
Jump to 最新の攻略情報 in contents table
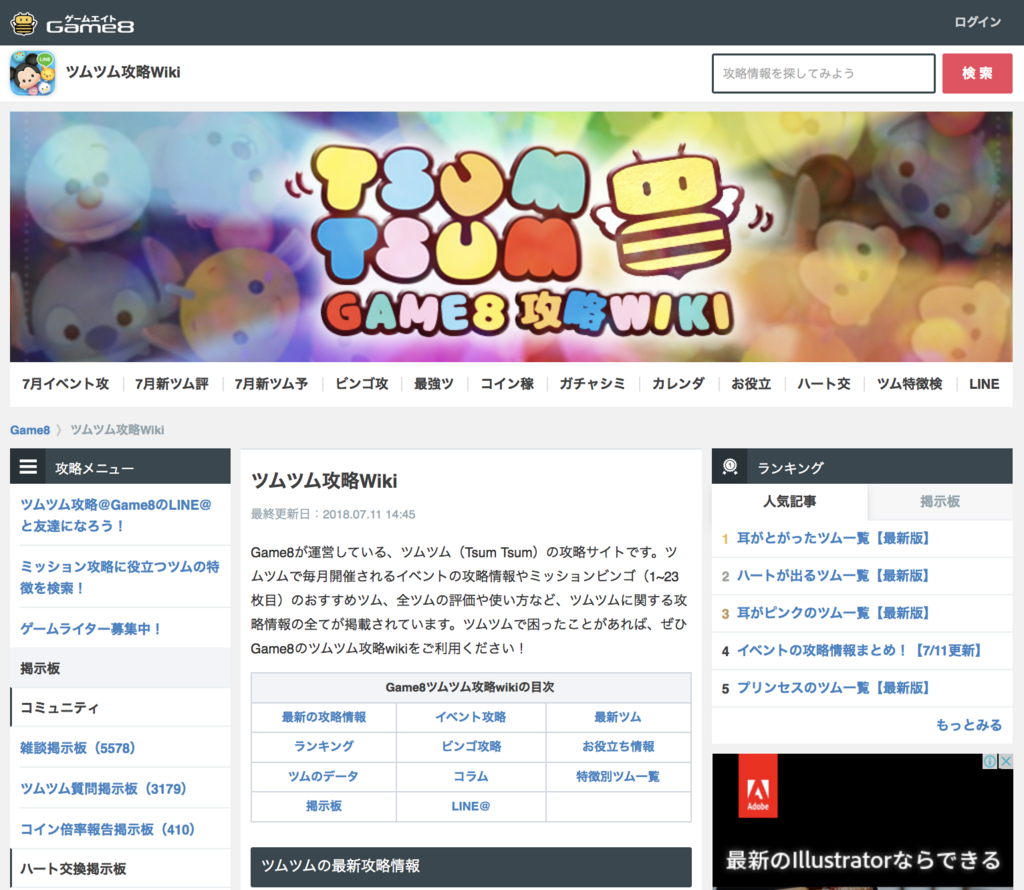(x=324, y=717)
